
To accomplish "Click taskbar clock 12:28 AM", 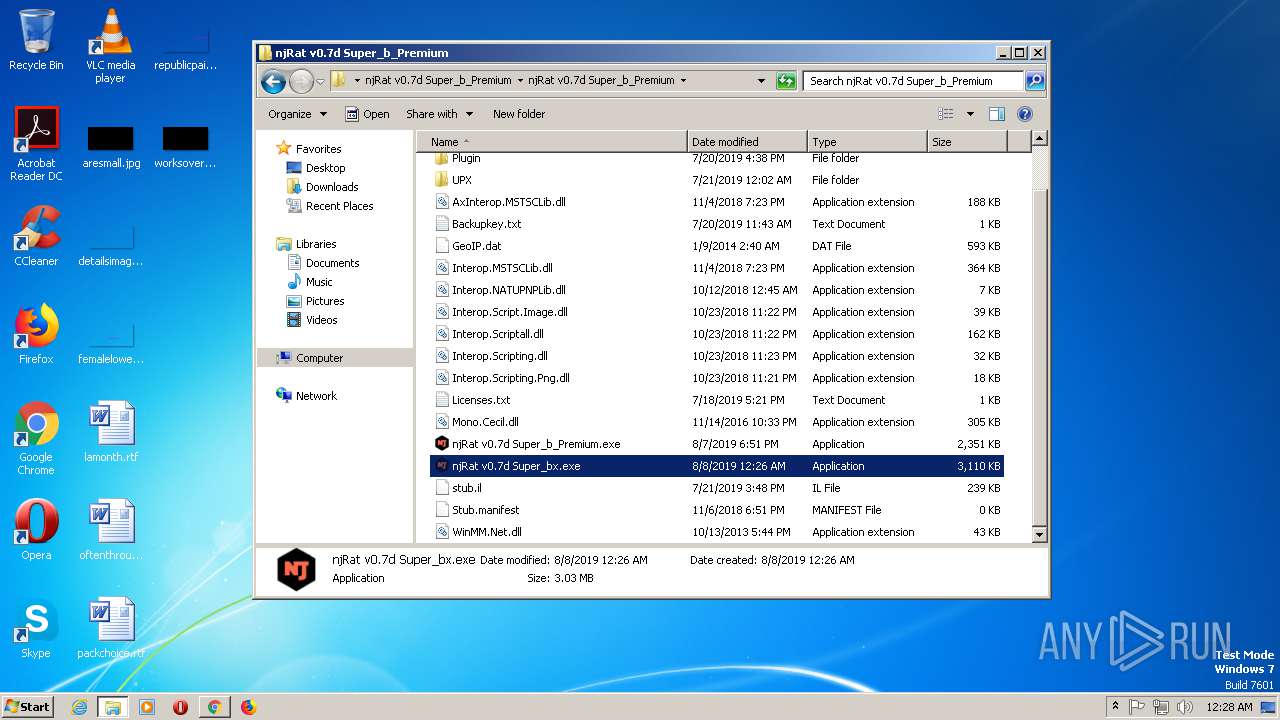I will click(1229, 707).
